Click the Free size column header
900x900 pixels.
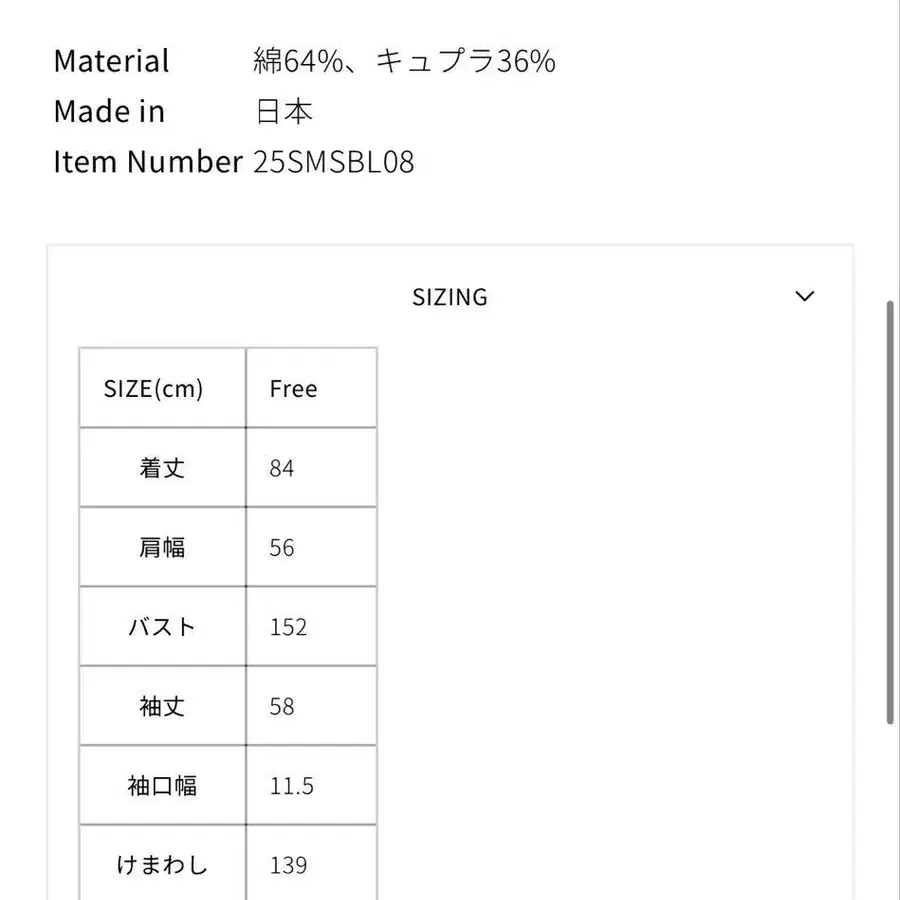point(293,389)
